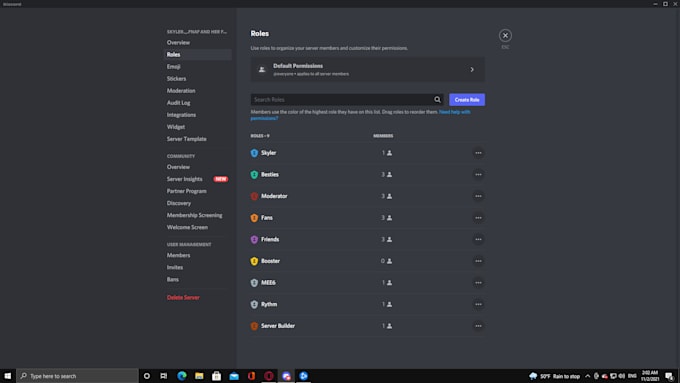680x383 pixels.
Task: View members icon of Skyler role
Action: pos(389,153)
